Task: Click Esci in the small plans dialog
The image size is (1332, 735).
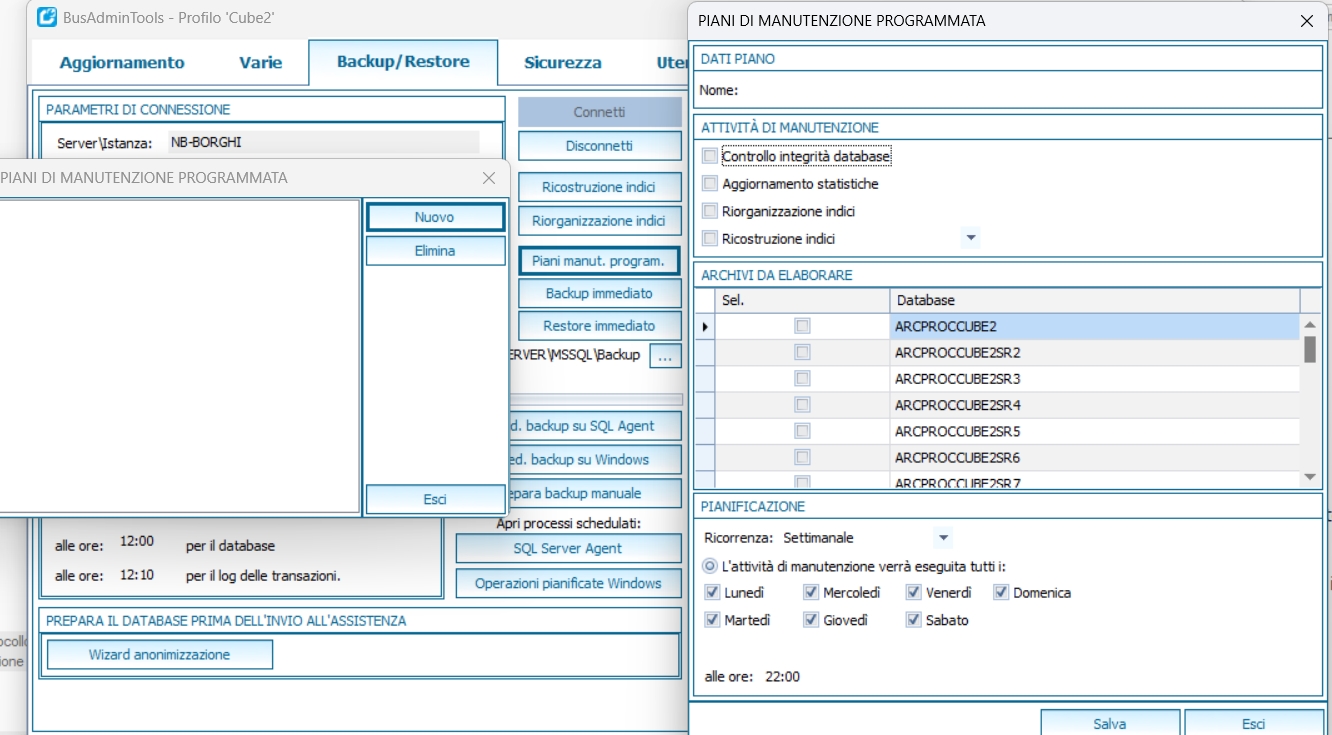Action: pyautogui.click(x=435, y=499)
